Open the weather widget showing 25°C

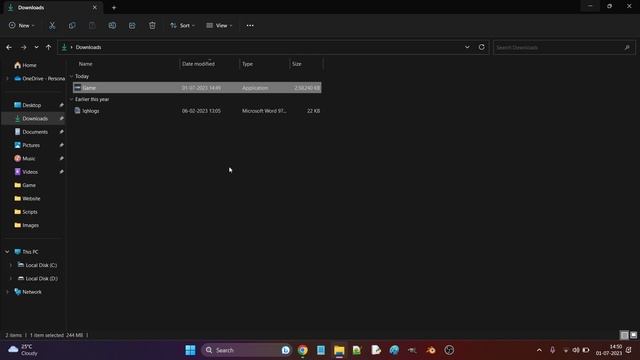click(x=23, y=350)
